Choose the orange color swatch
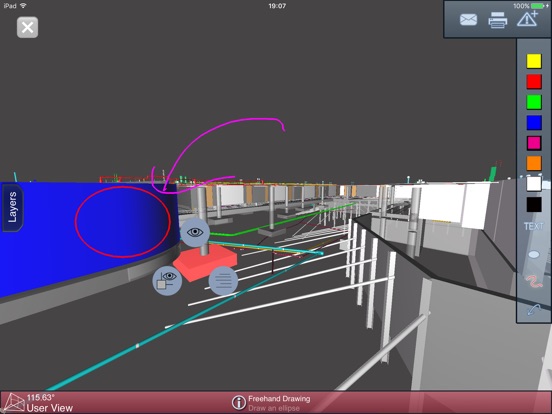Viewport: 552px width, 414px height. 534,163
